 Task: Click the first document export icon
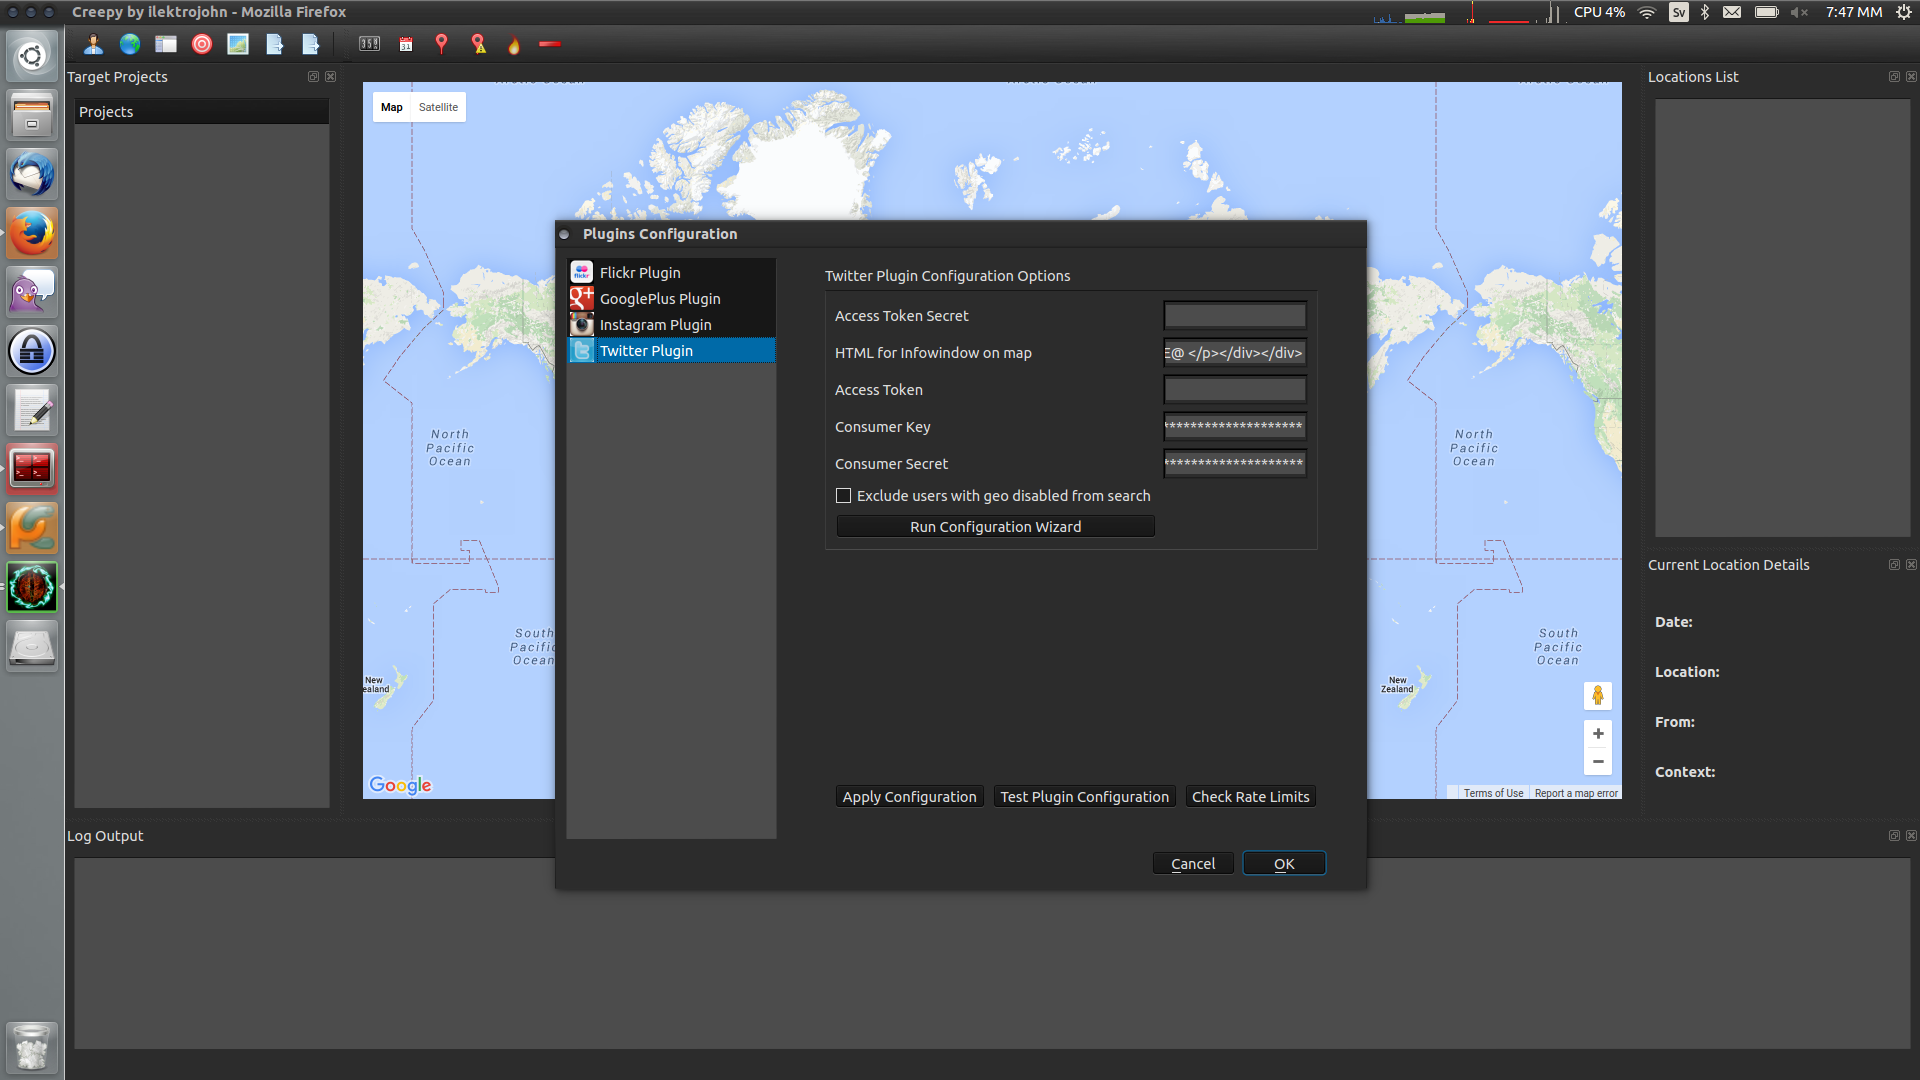pos(275,44)
